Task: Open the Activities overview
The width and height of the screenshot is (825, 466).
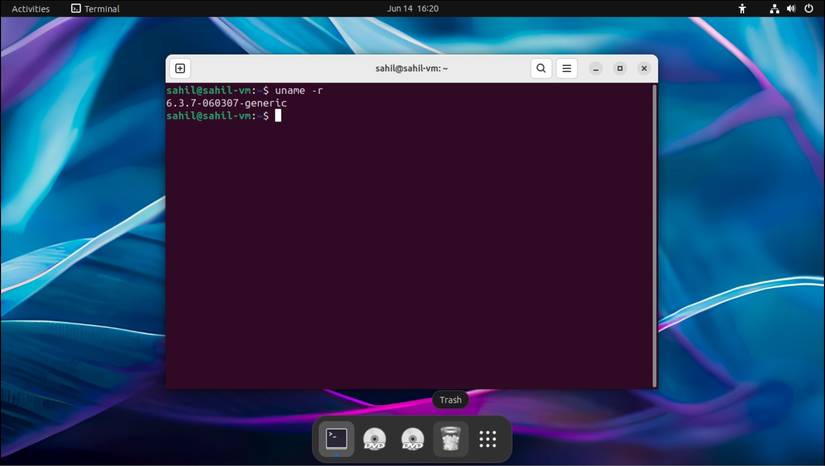Action: point(31,9)
